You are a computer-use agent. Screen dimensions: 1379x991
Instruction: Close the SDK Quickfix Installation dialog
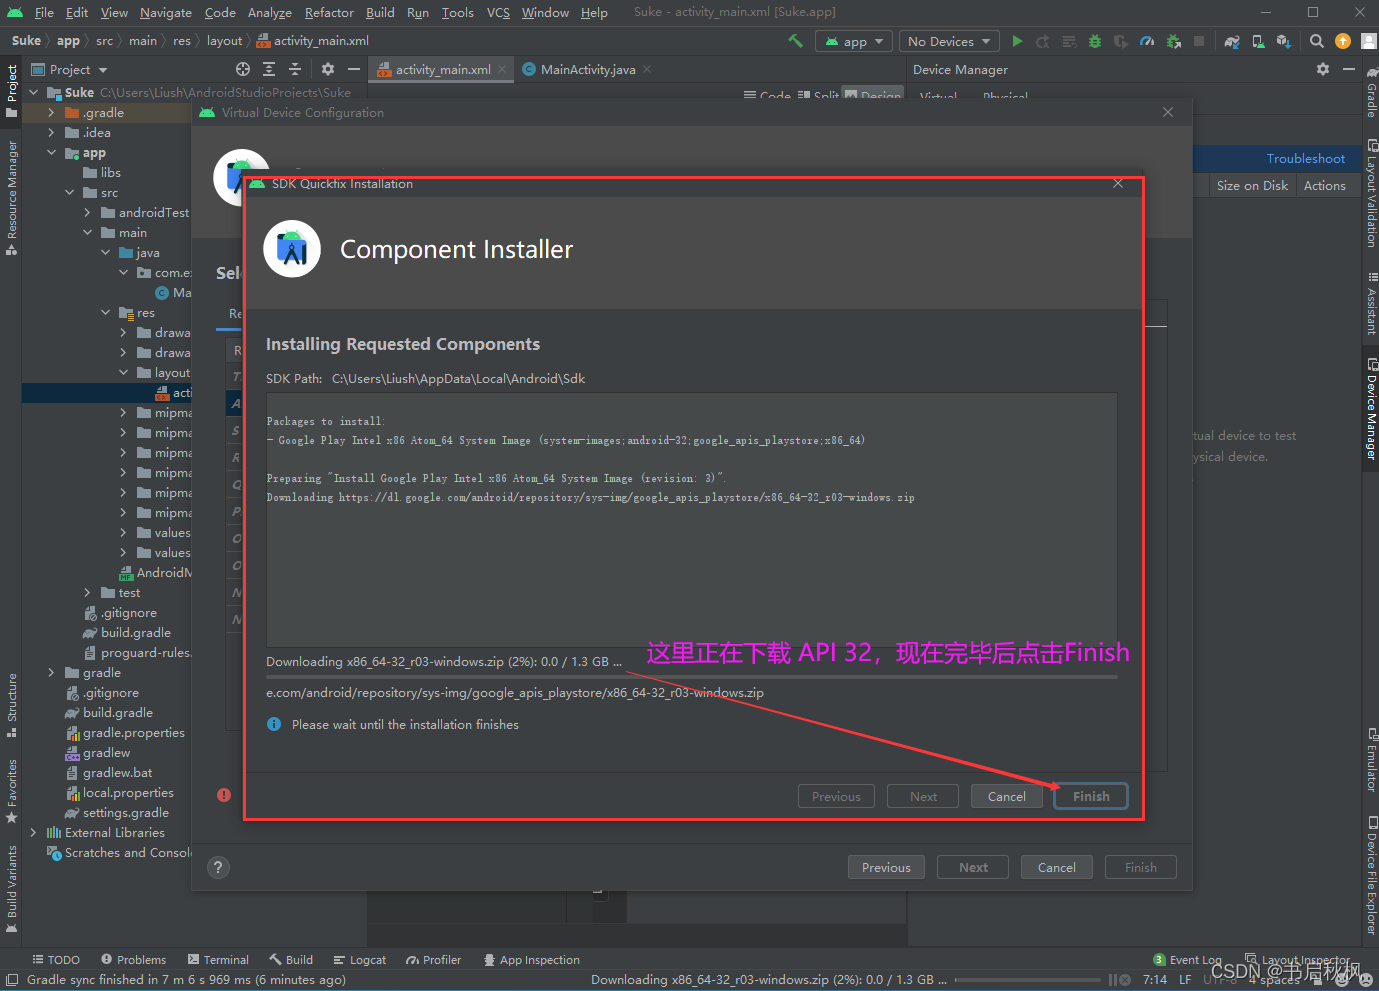[1118, 184]
